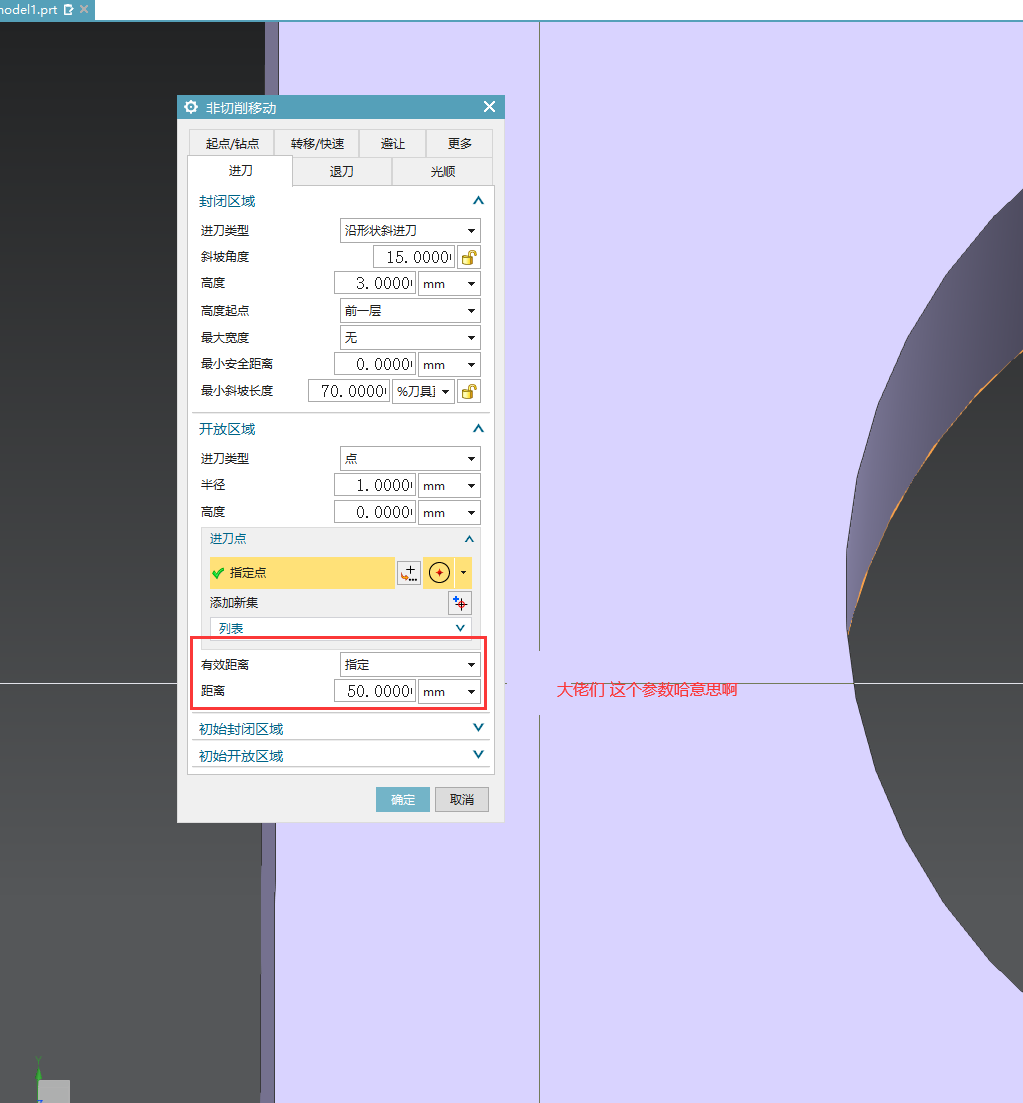
Task: Open unit dropdown for open-area 高度
Action: [x=449, y=512]
